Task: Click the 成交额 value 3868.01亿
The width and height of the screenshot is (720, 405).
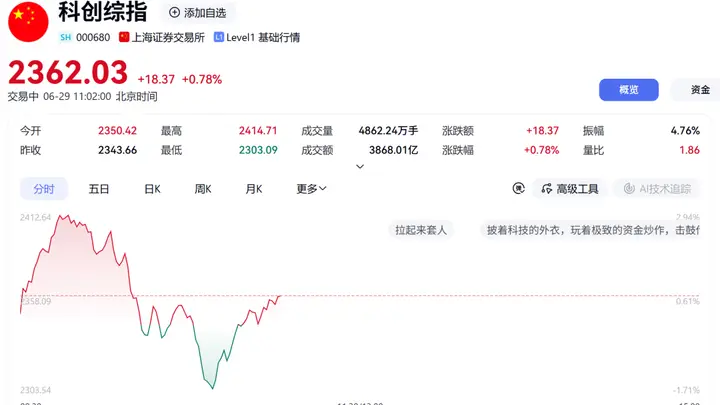Action: pos(394,150)
